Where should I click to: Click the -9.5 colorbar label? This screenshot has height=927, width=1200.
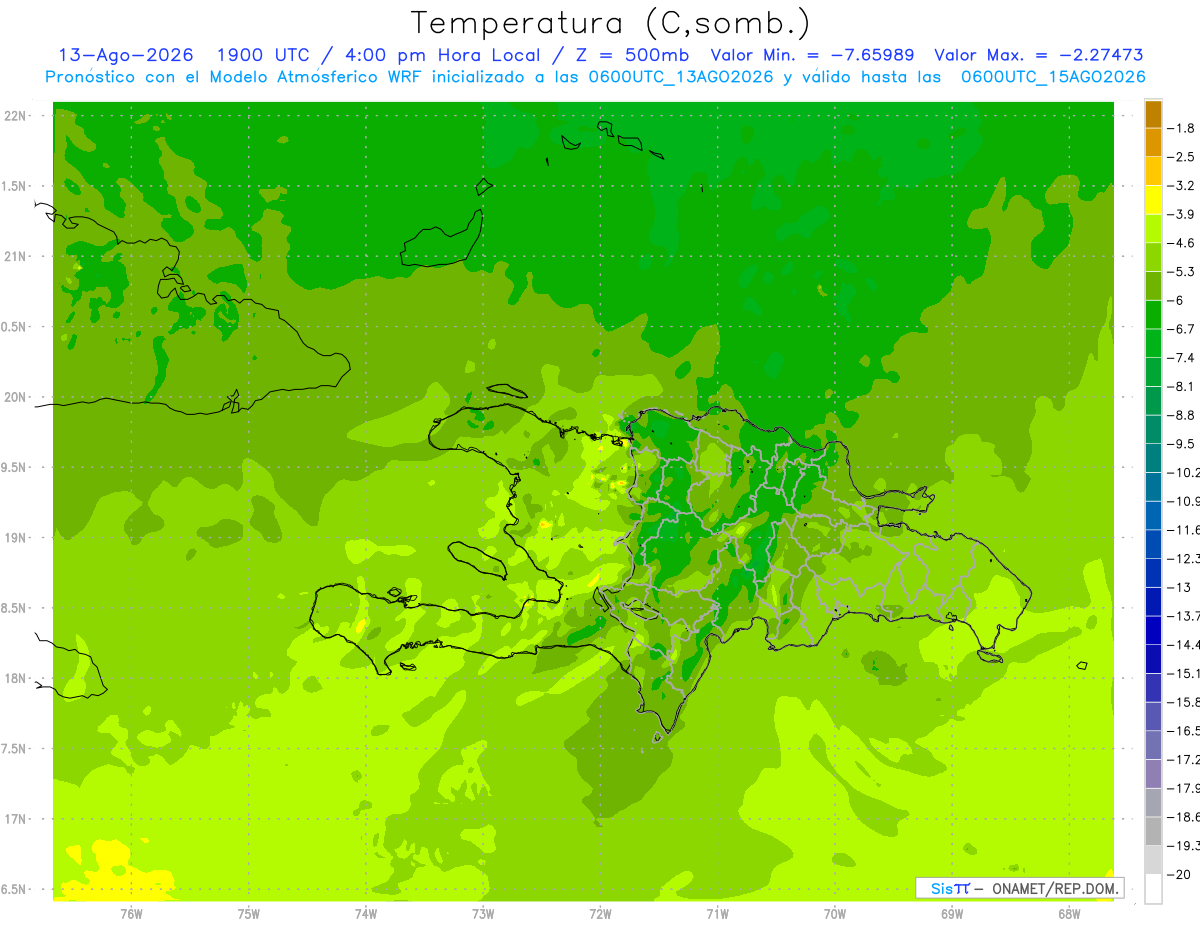click(x=1183, y=444)
